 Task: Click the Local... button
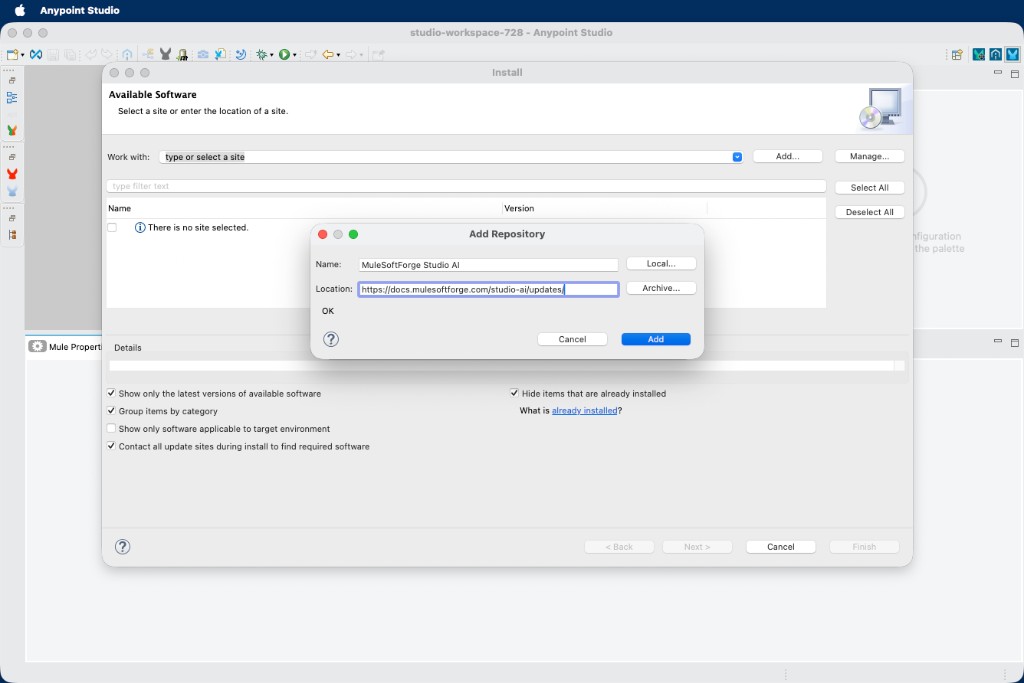tap(661, 264)
